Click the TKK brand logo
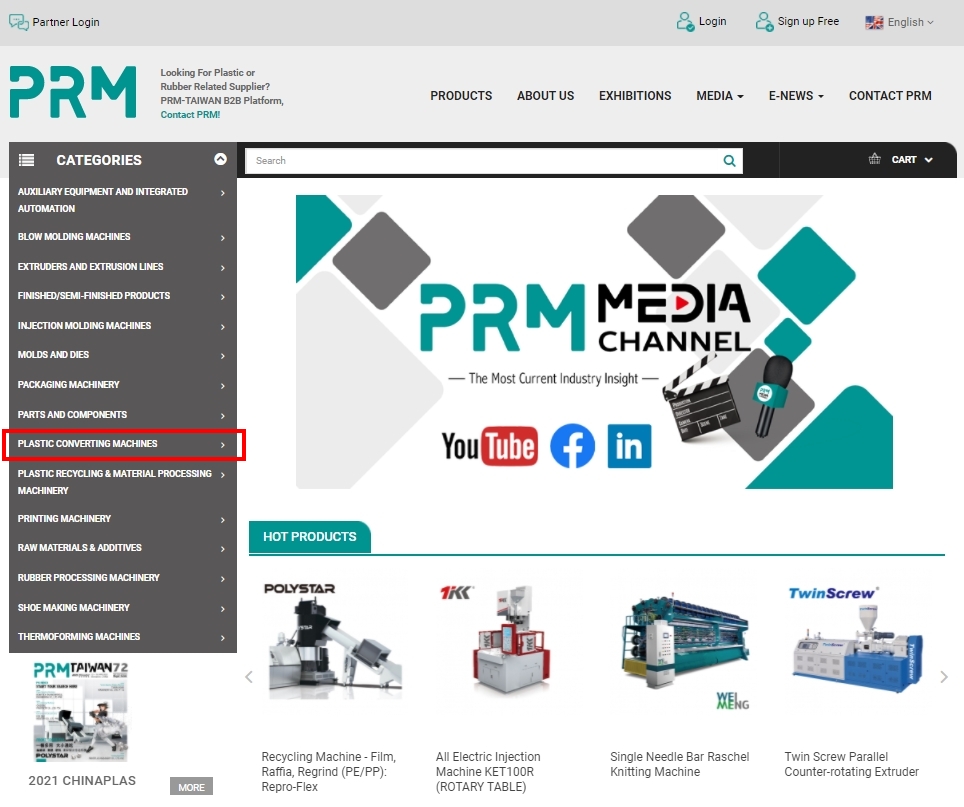The image size is (964, 807). (x=457, y=592)
